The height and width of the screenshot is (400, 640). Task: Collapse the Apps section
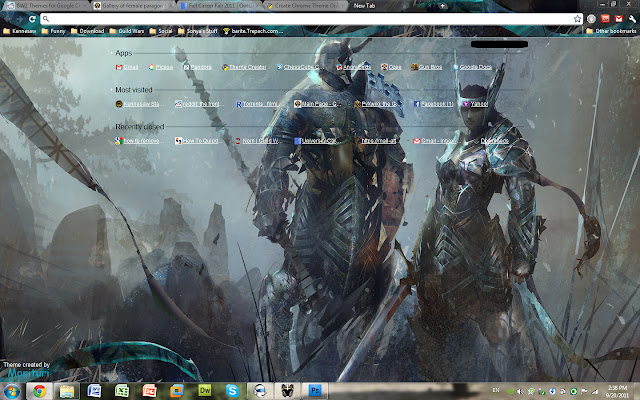tap(123, 53)
